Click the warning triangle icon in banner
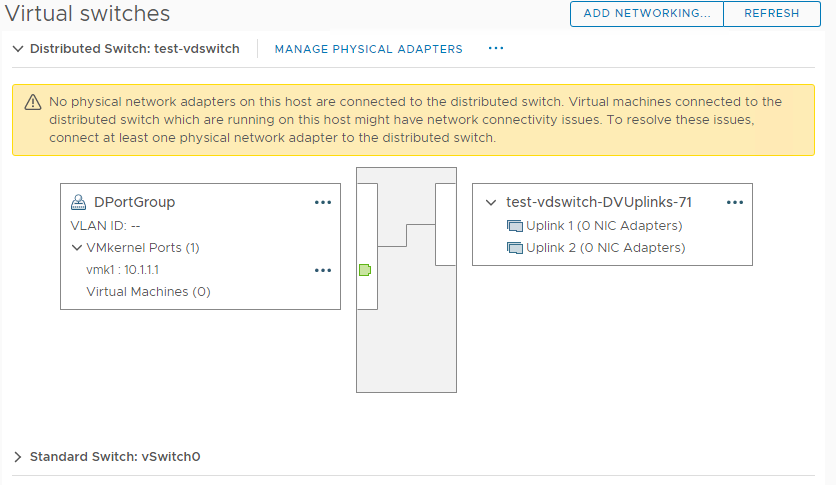 (x=33, y=102)
